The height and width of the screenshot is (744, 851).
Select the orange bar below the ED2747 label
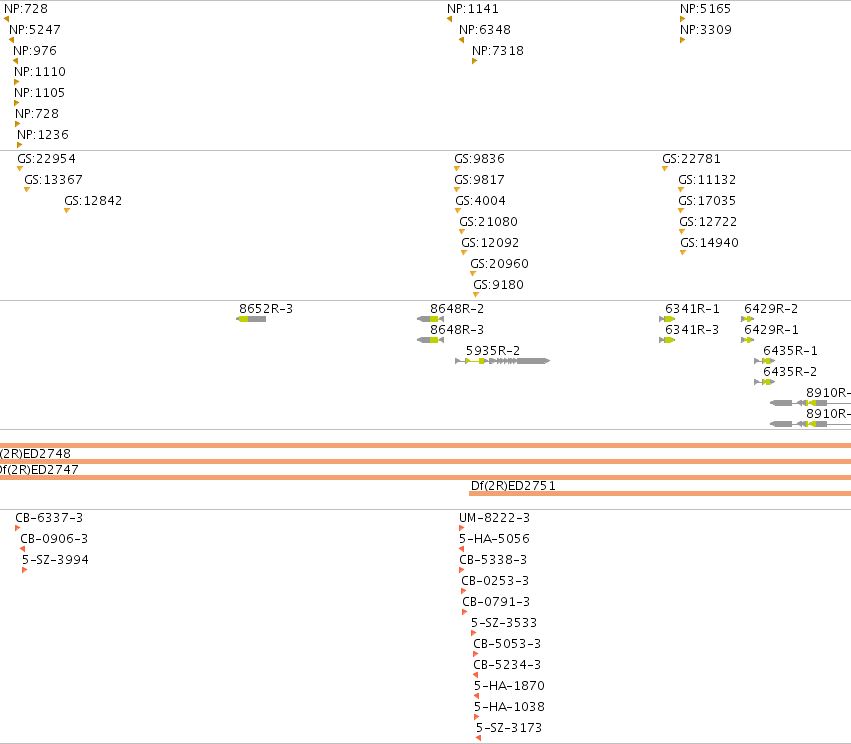[426, 478]
